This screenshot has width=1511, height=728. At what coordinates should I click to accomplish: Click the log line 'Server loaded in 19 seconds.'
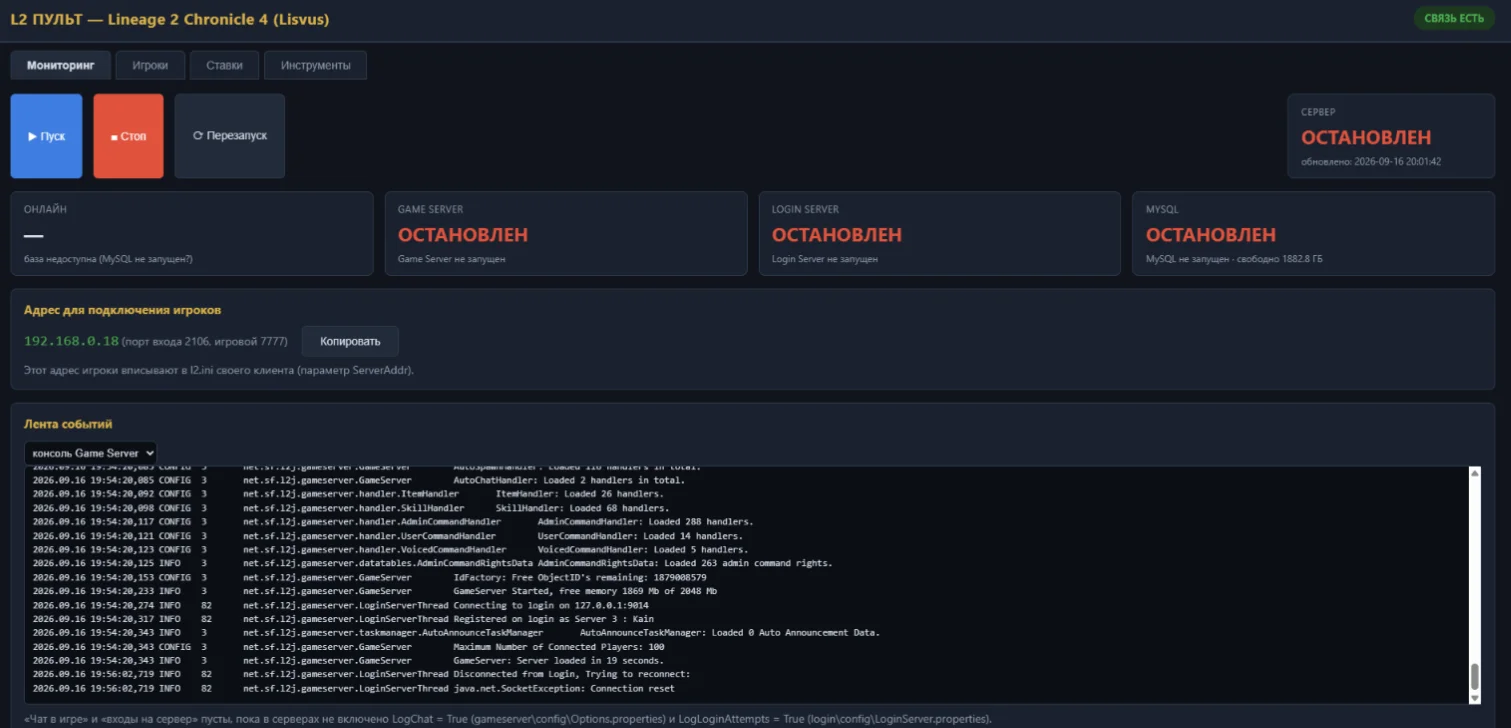pos(348,661)
